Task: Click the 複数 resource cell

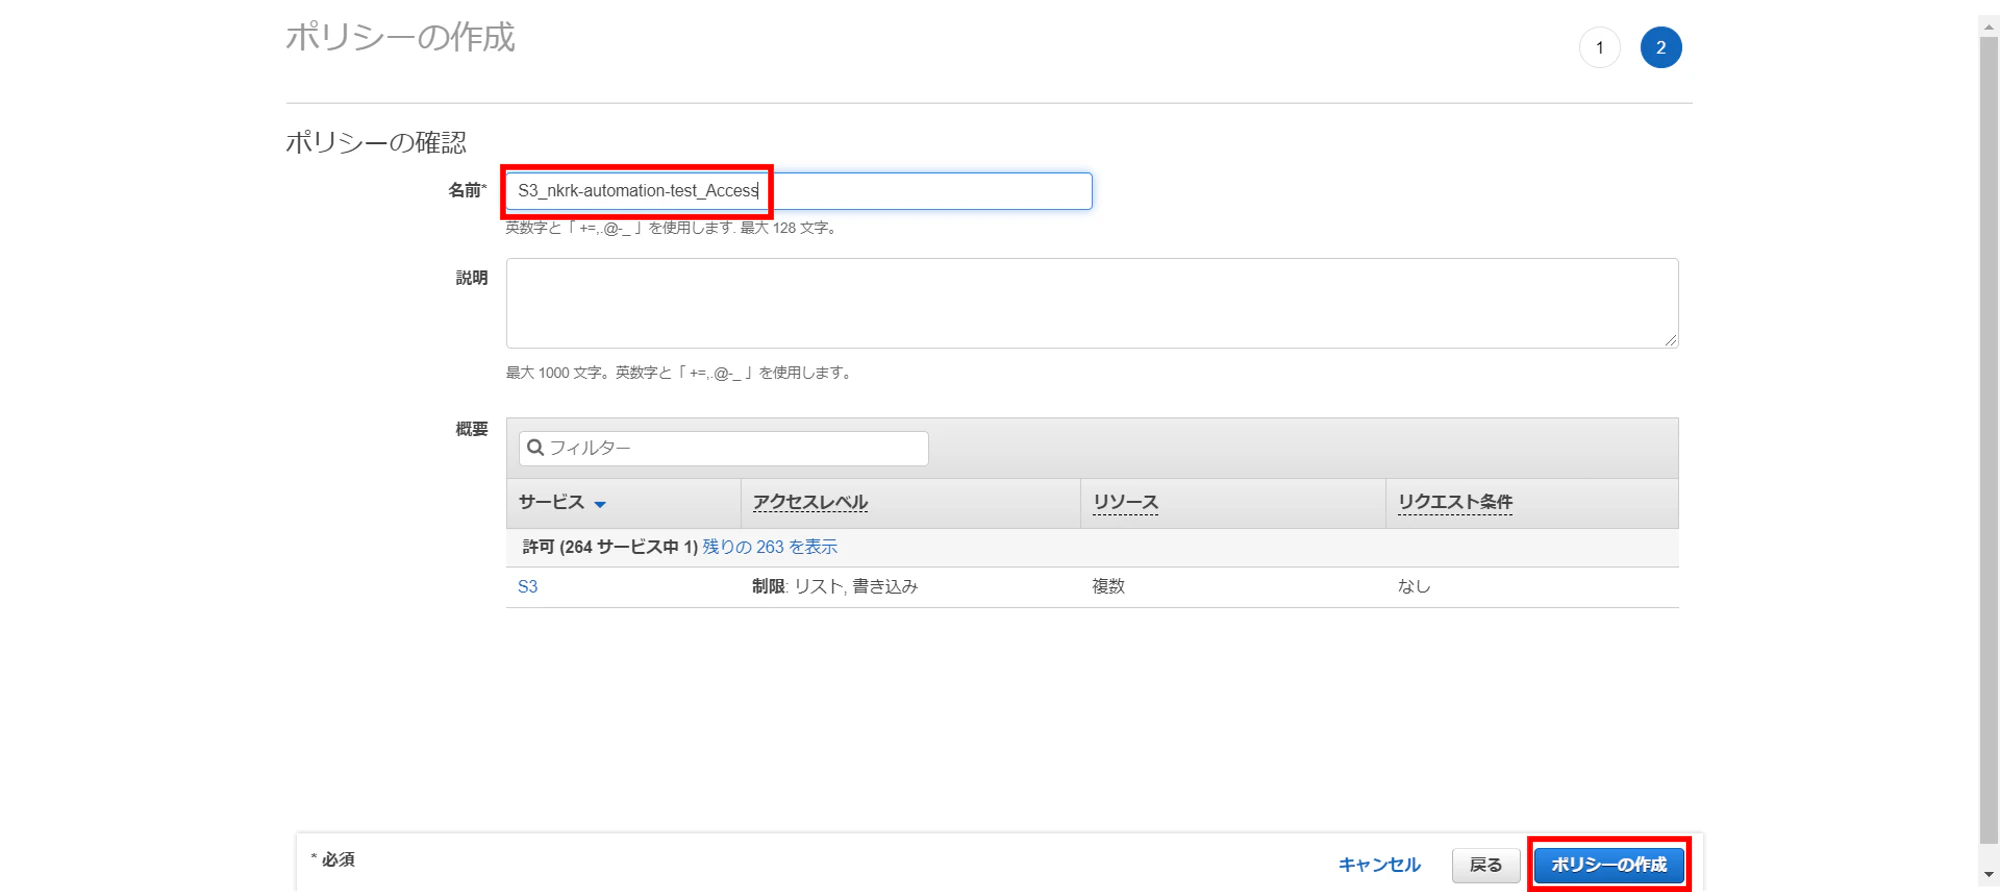Action: click(1109, 587)
